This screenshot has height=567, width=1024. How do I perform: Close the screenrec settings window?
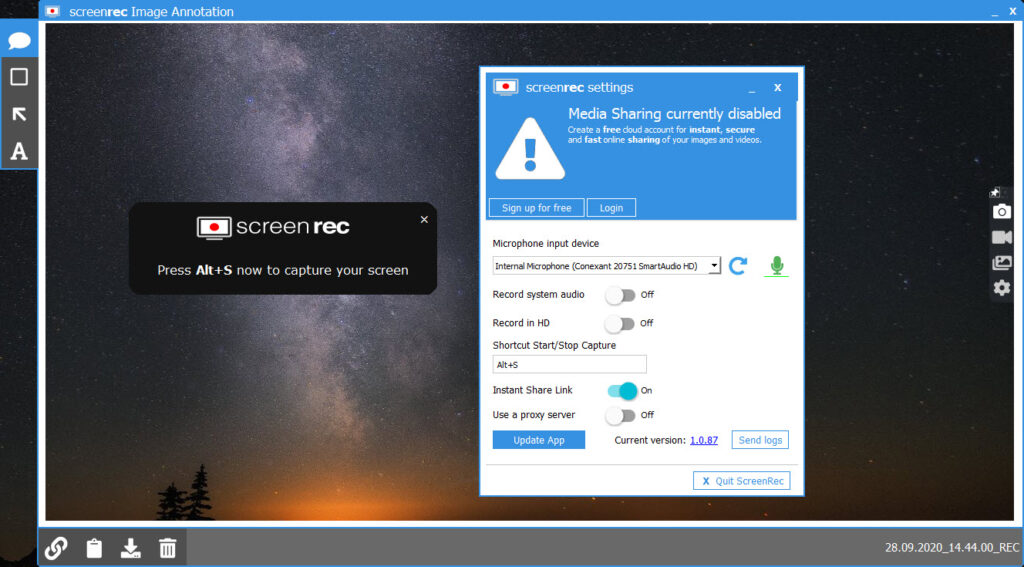click(x=777, y=87)
